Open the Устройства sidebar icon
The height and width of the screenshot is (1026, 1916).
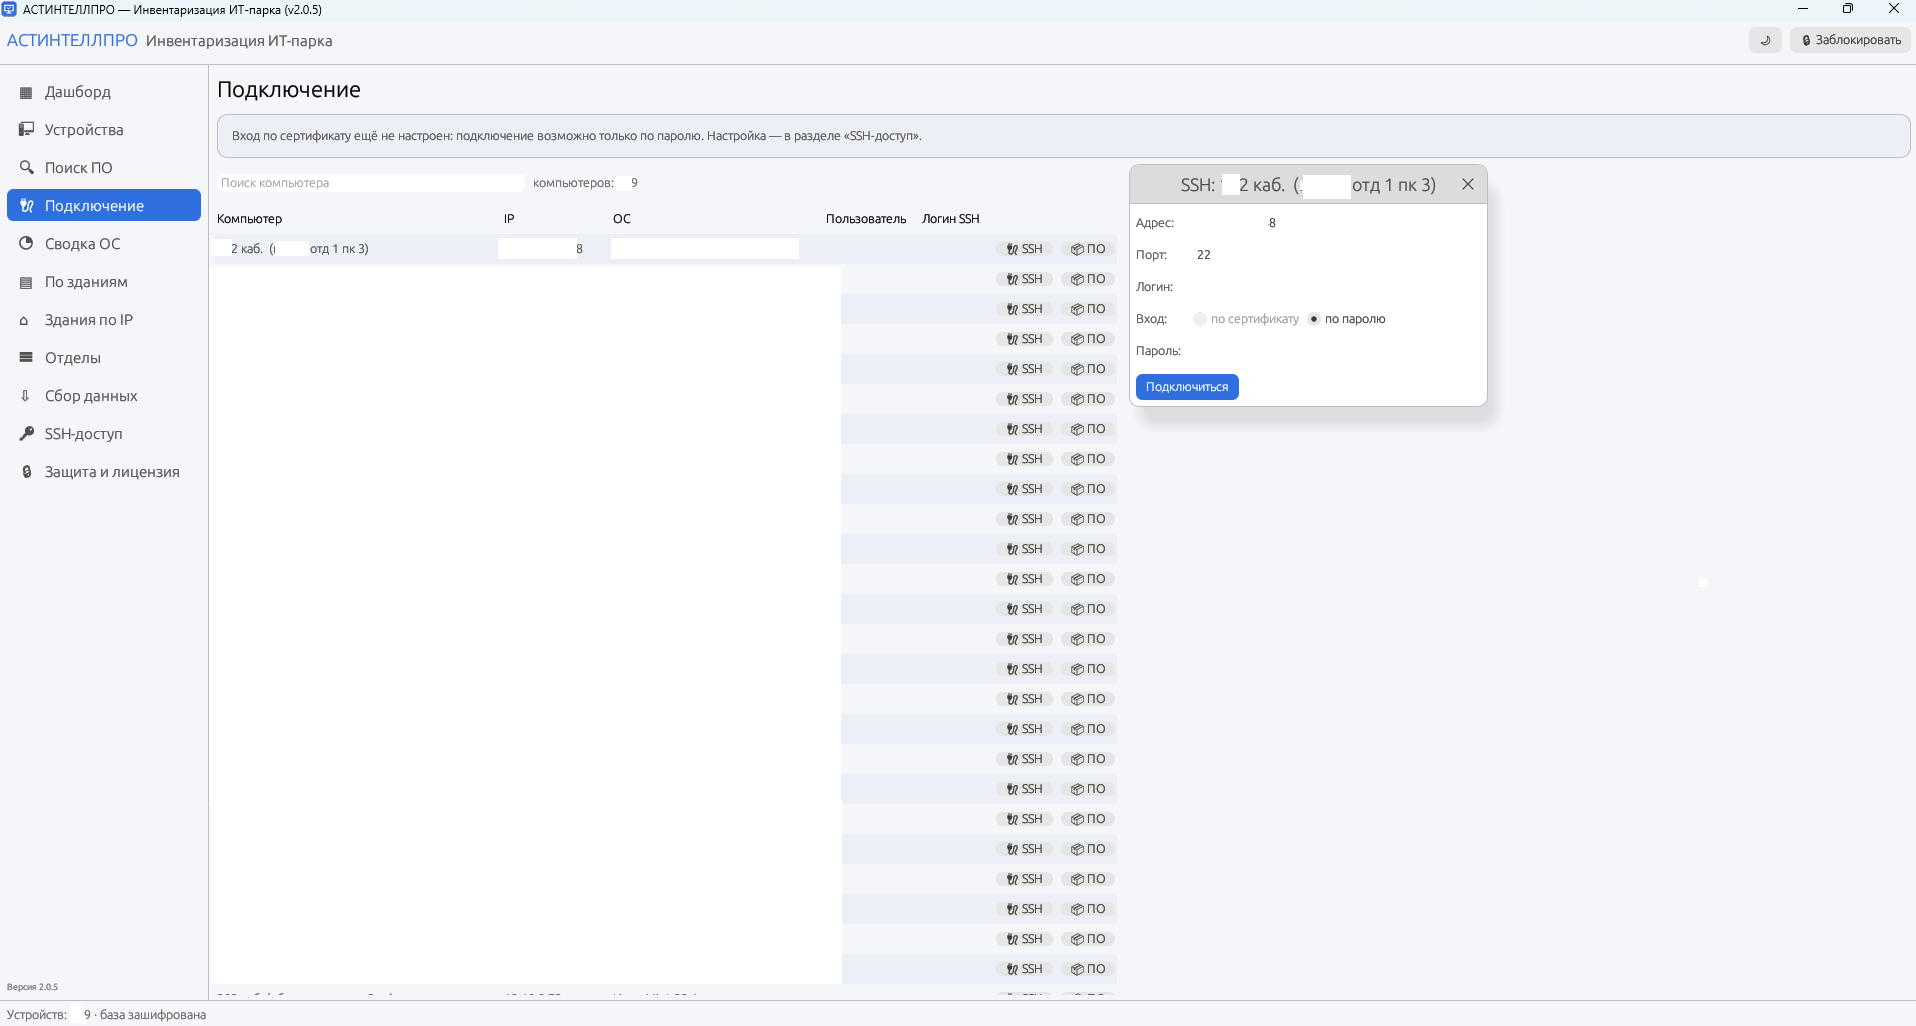pyautogui.click(x=26, y=130)
